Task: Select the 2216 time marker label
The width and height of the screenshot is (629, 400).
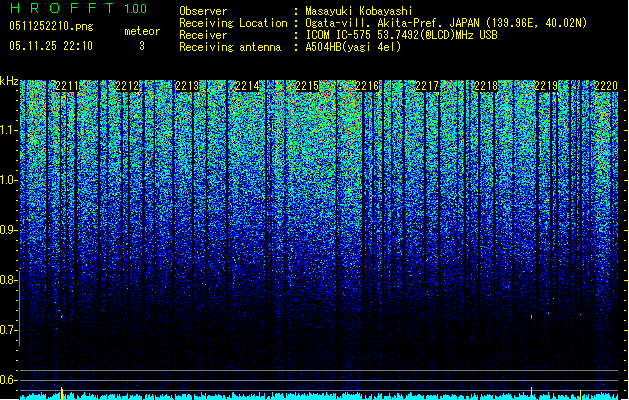Action: click(367, 86)
